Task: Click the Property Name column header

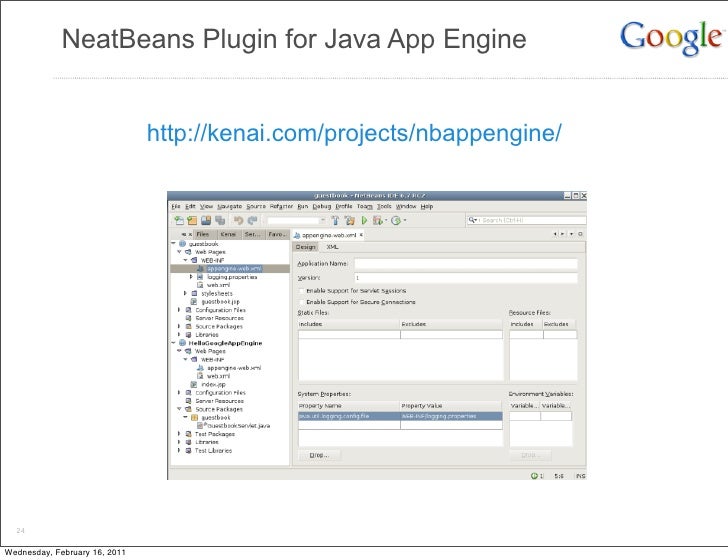Action: [x=349, y=406]
